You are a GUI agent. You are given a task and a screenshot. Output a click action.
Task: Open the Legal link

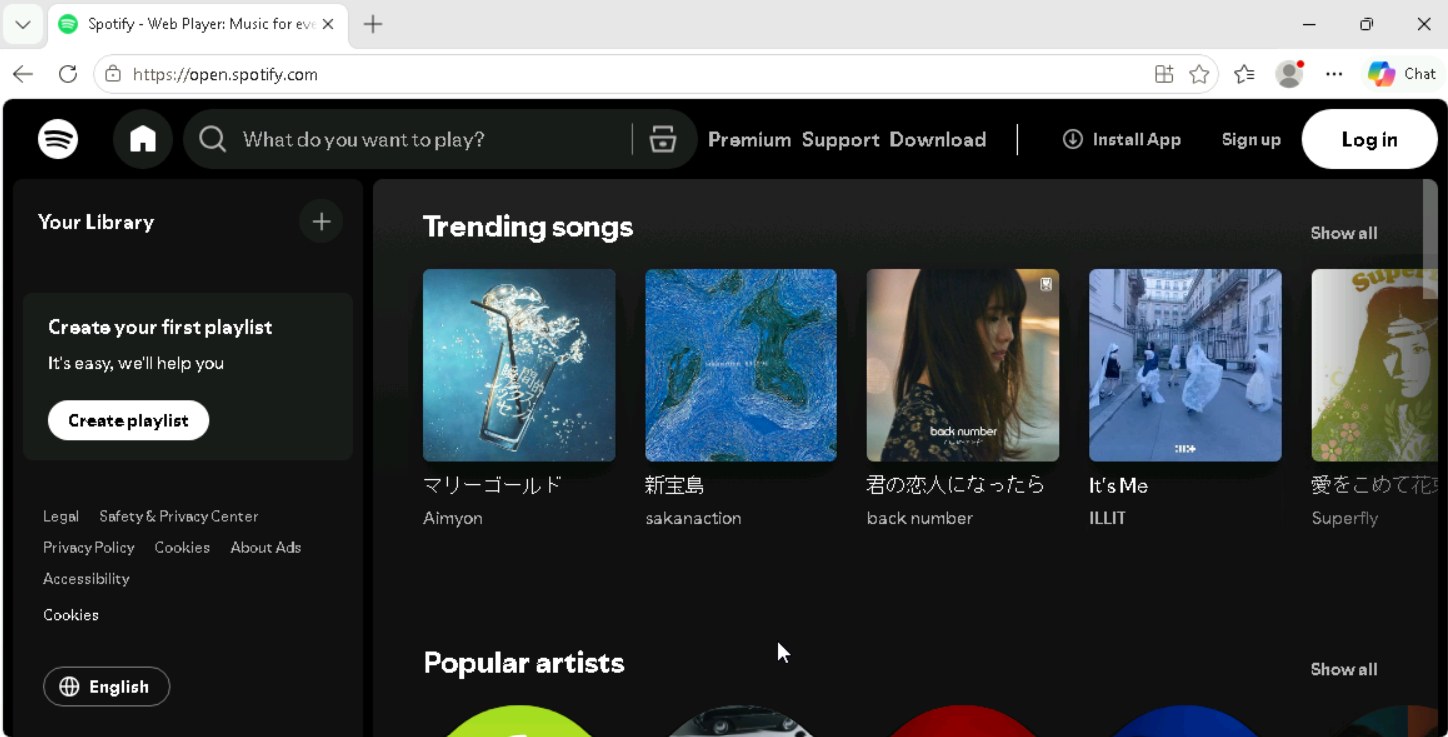tap(60, 516)
